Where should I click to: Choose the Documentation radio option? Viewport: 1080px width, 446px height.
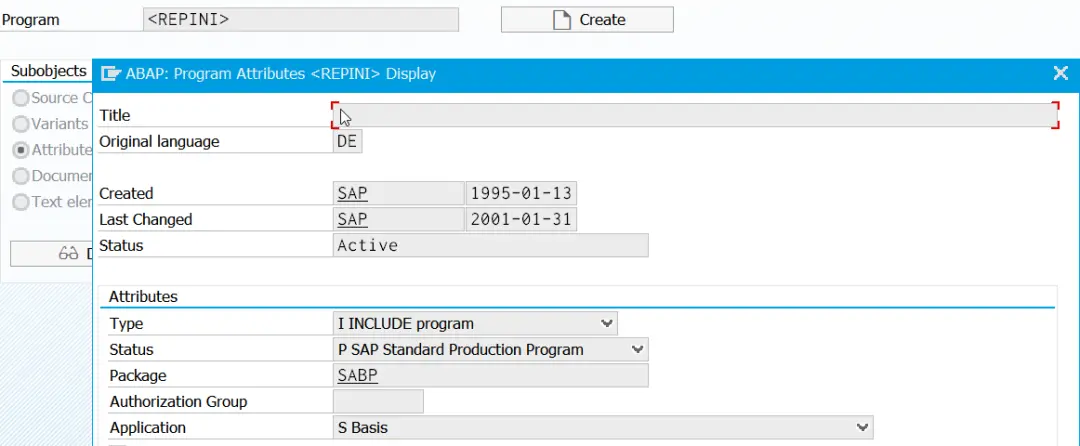click(20, 176)
